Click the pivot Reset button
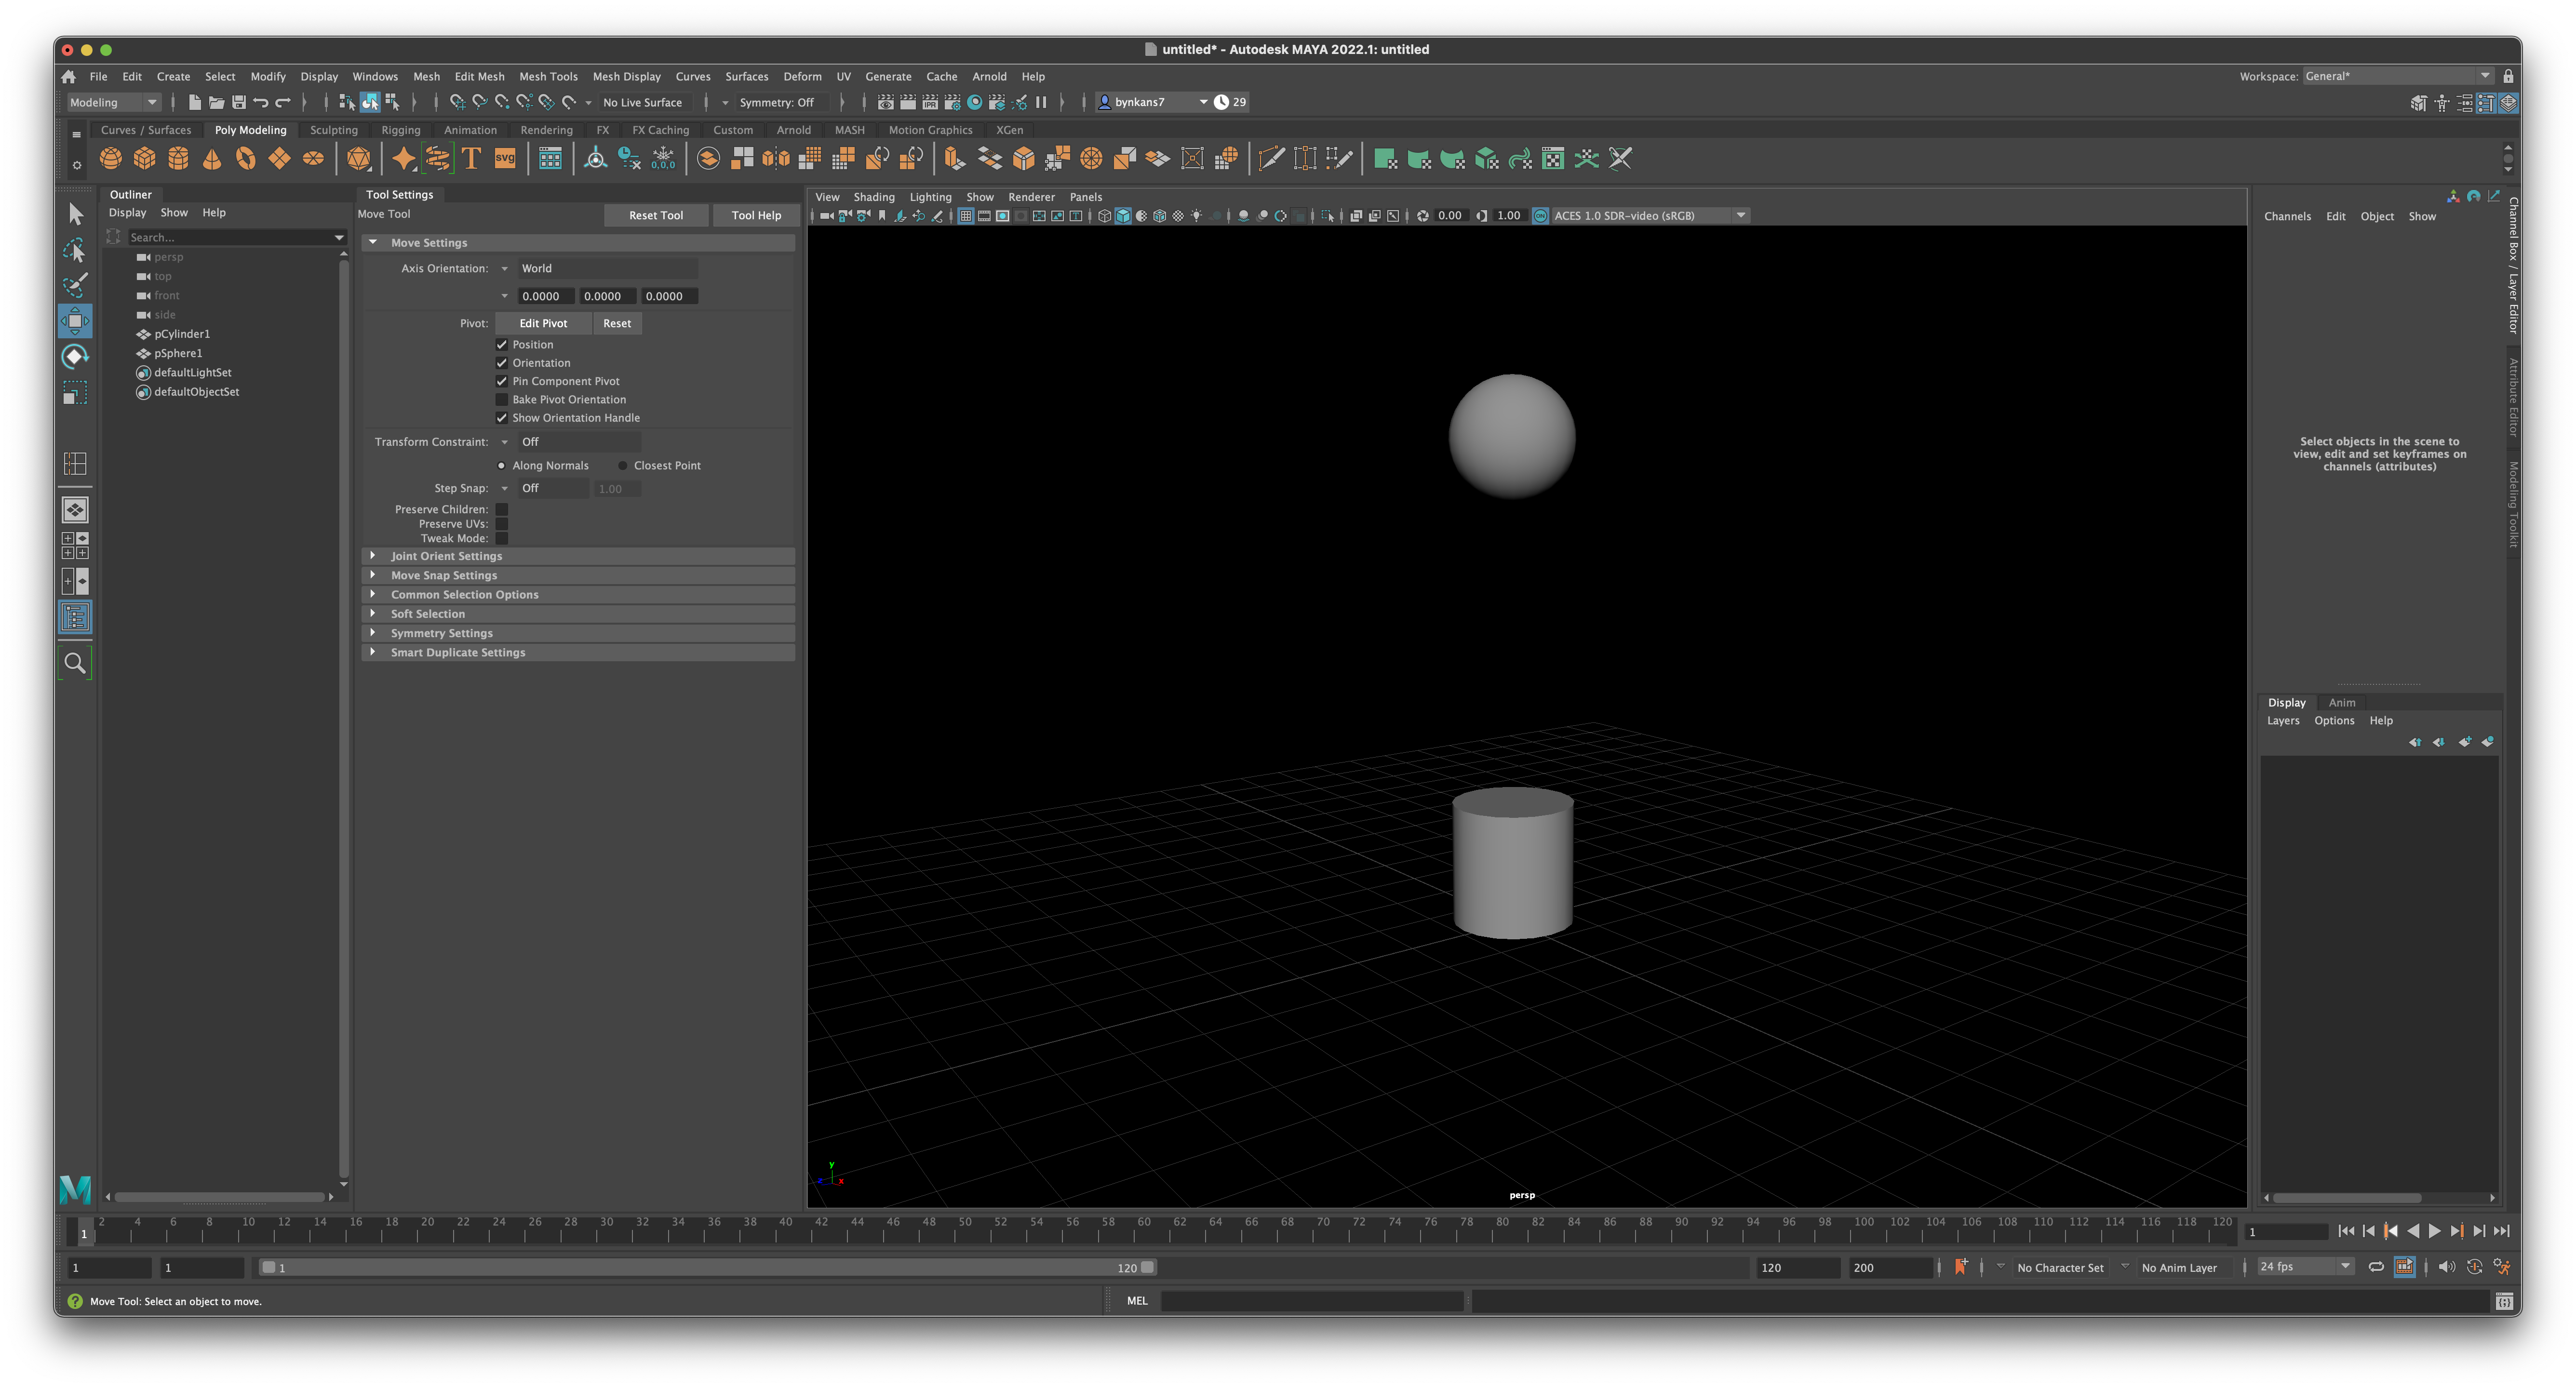This screenshot has height=1388, width=2576. 617,323
